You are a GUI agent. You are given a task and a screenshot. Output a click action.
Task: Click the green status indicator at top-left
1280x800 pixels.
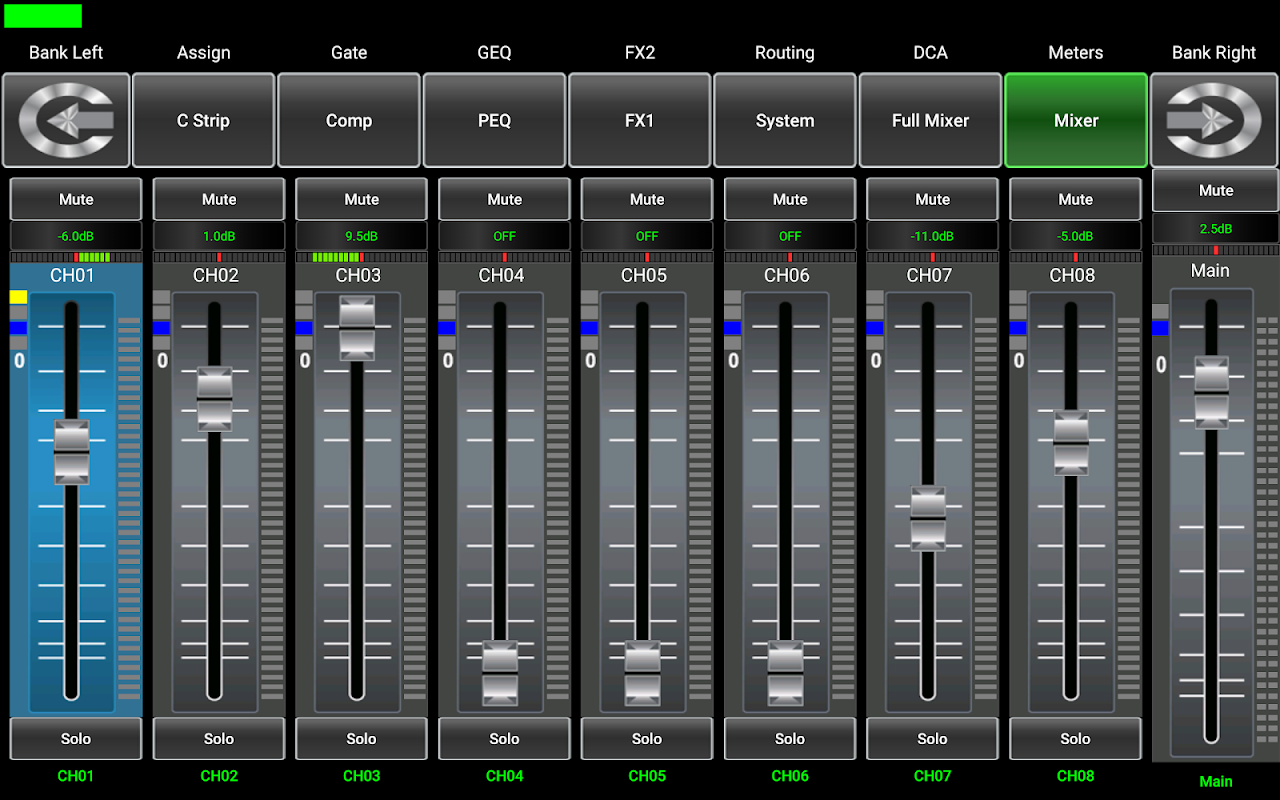[43, 15]
